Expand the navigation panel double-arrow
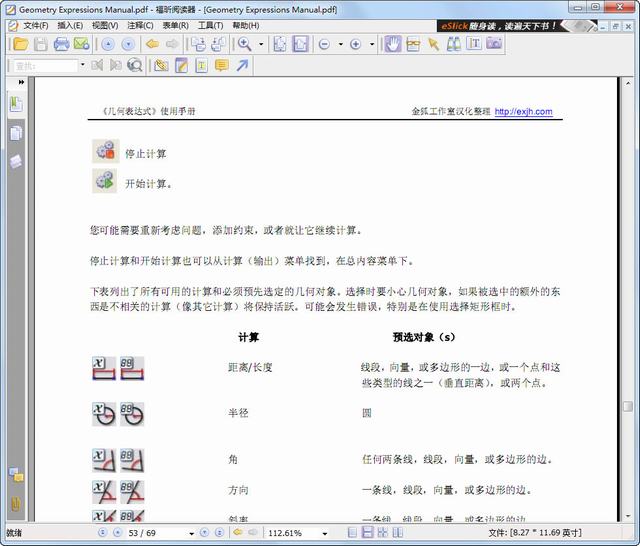 coord(21,82)
